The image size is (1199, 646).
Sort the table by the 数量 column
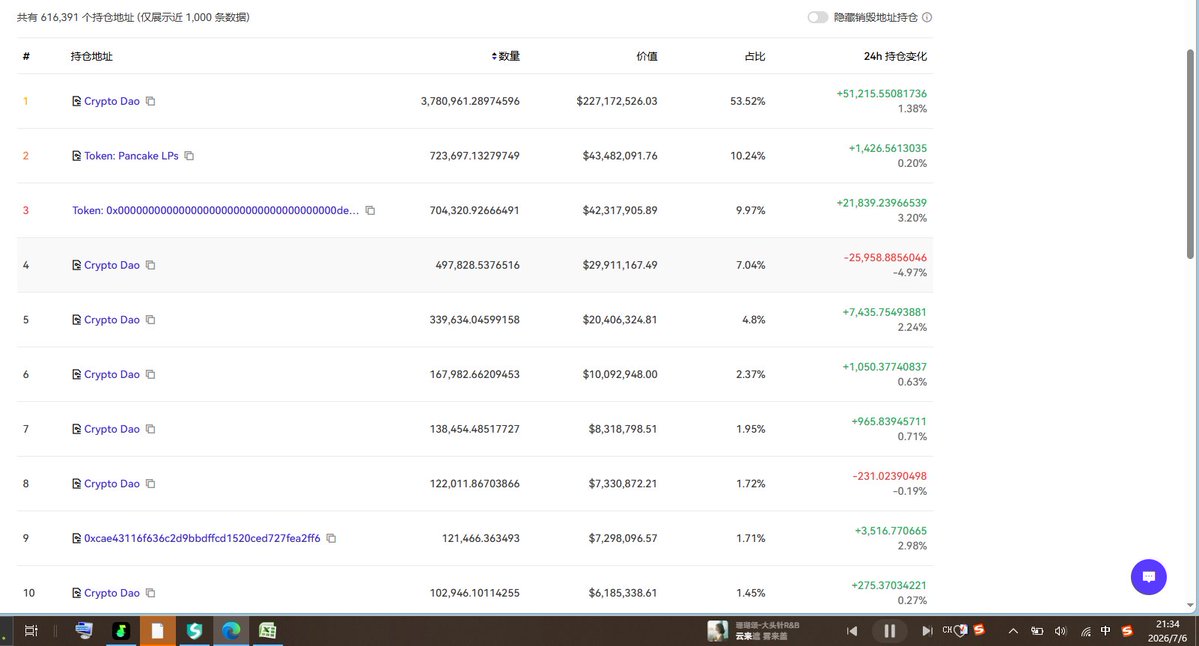505,56
